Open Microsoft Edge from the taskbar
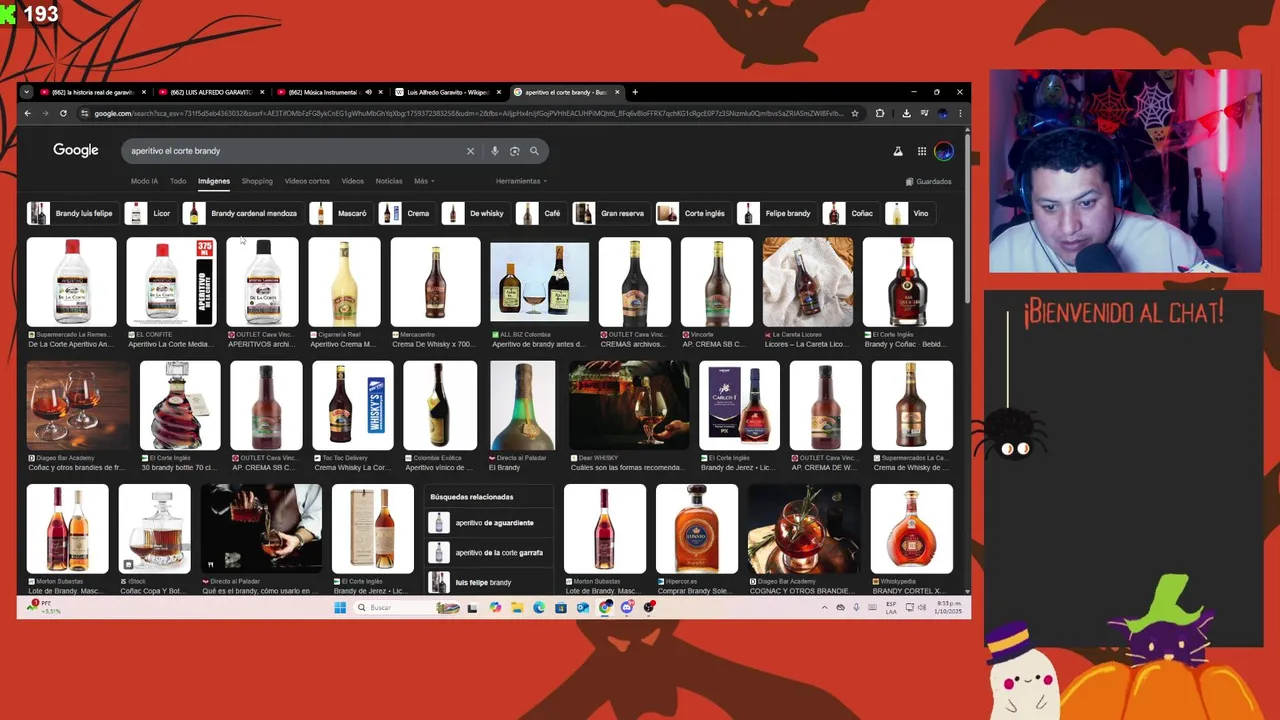This screenshot has height=720, width=1280. coord(539,608)
